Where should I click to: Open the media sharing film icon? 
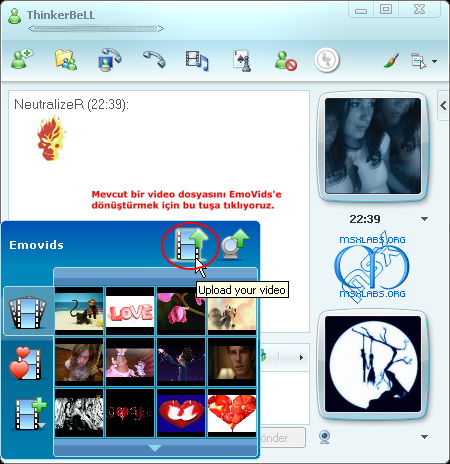tap(197, 61)
